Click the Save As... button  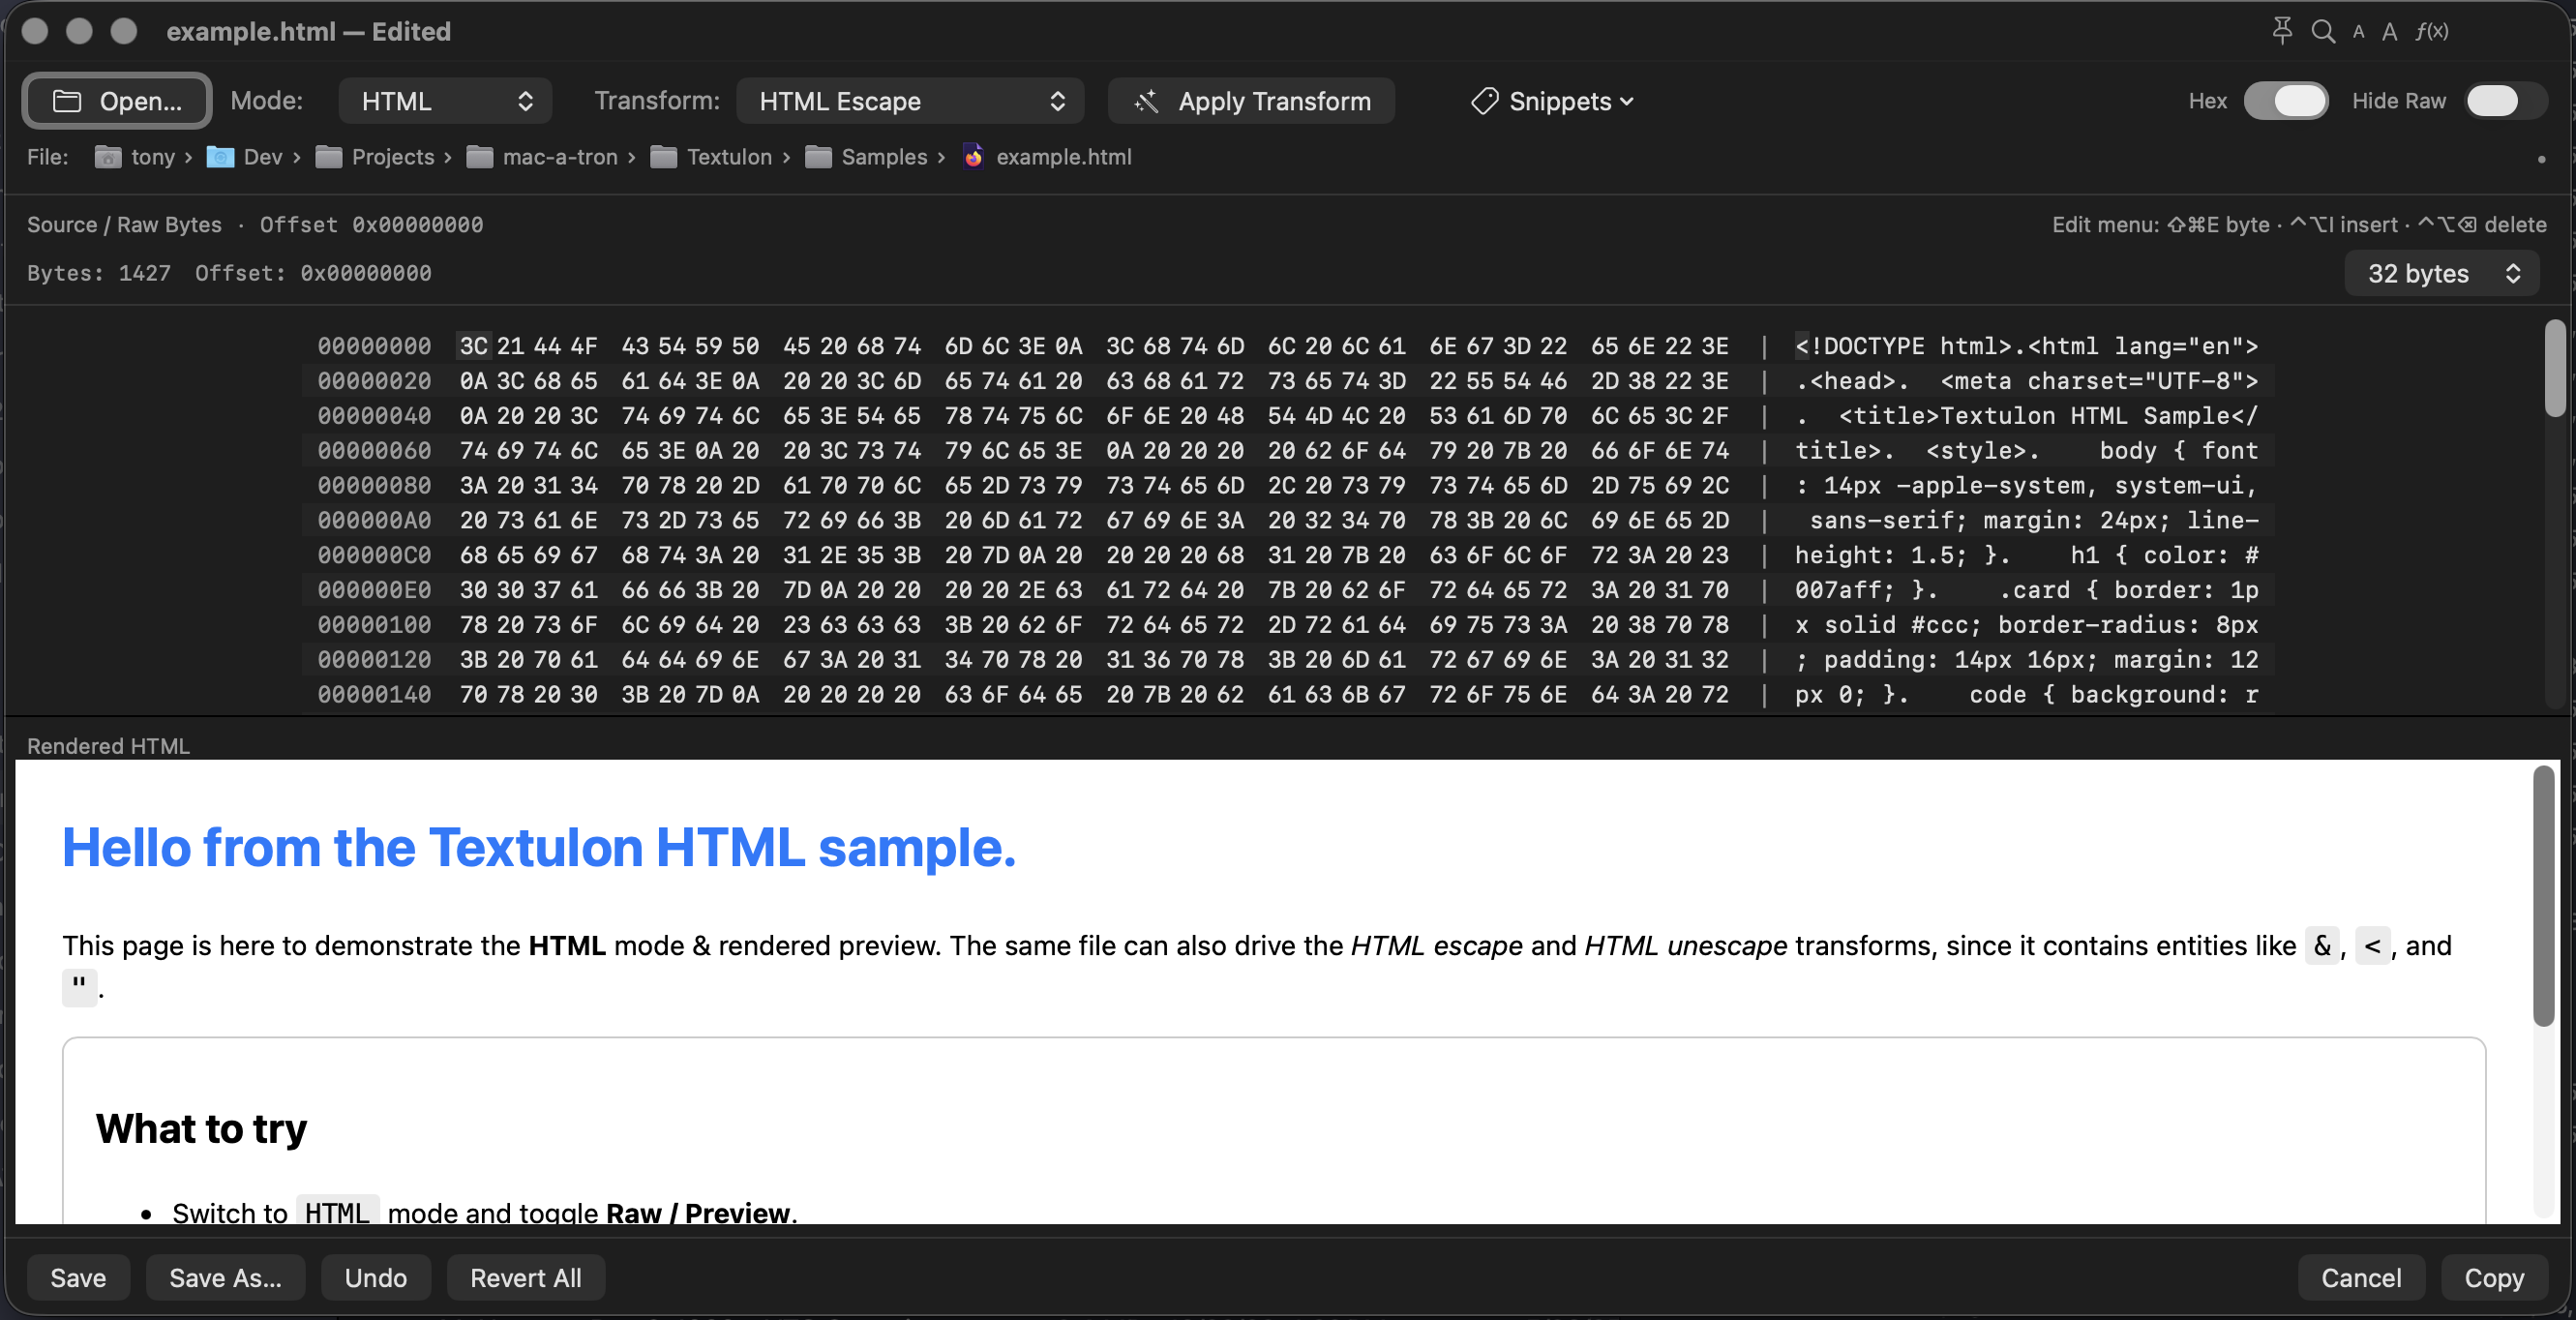coord(225,1278)
